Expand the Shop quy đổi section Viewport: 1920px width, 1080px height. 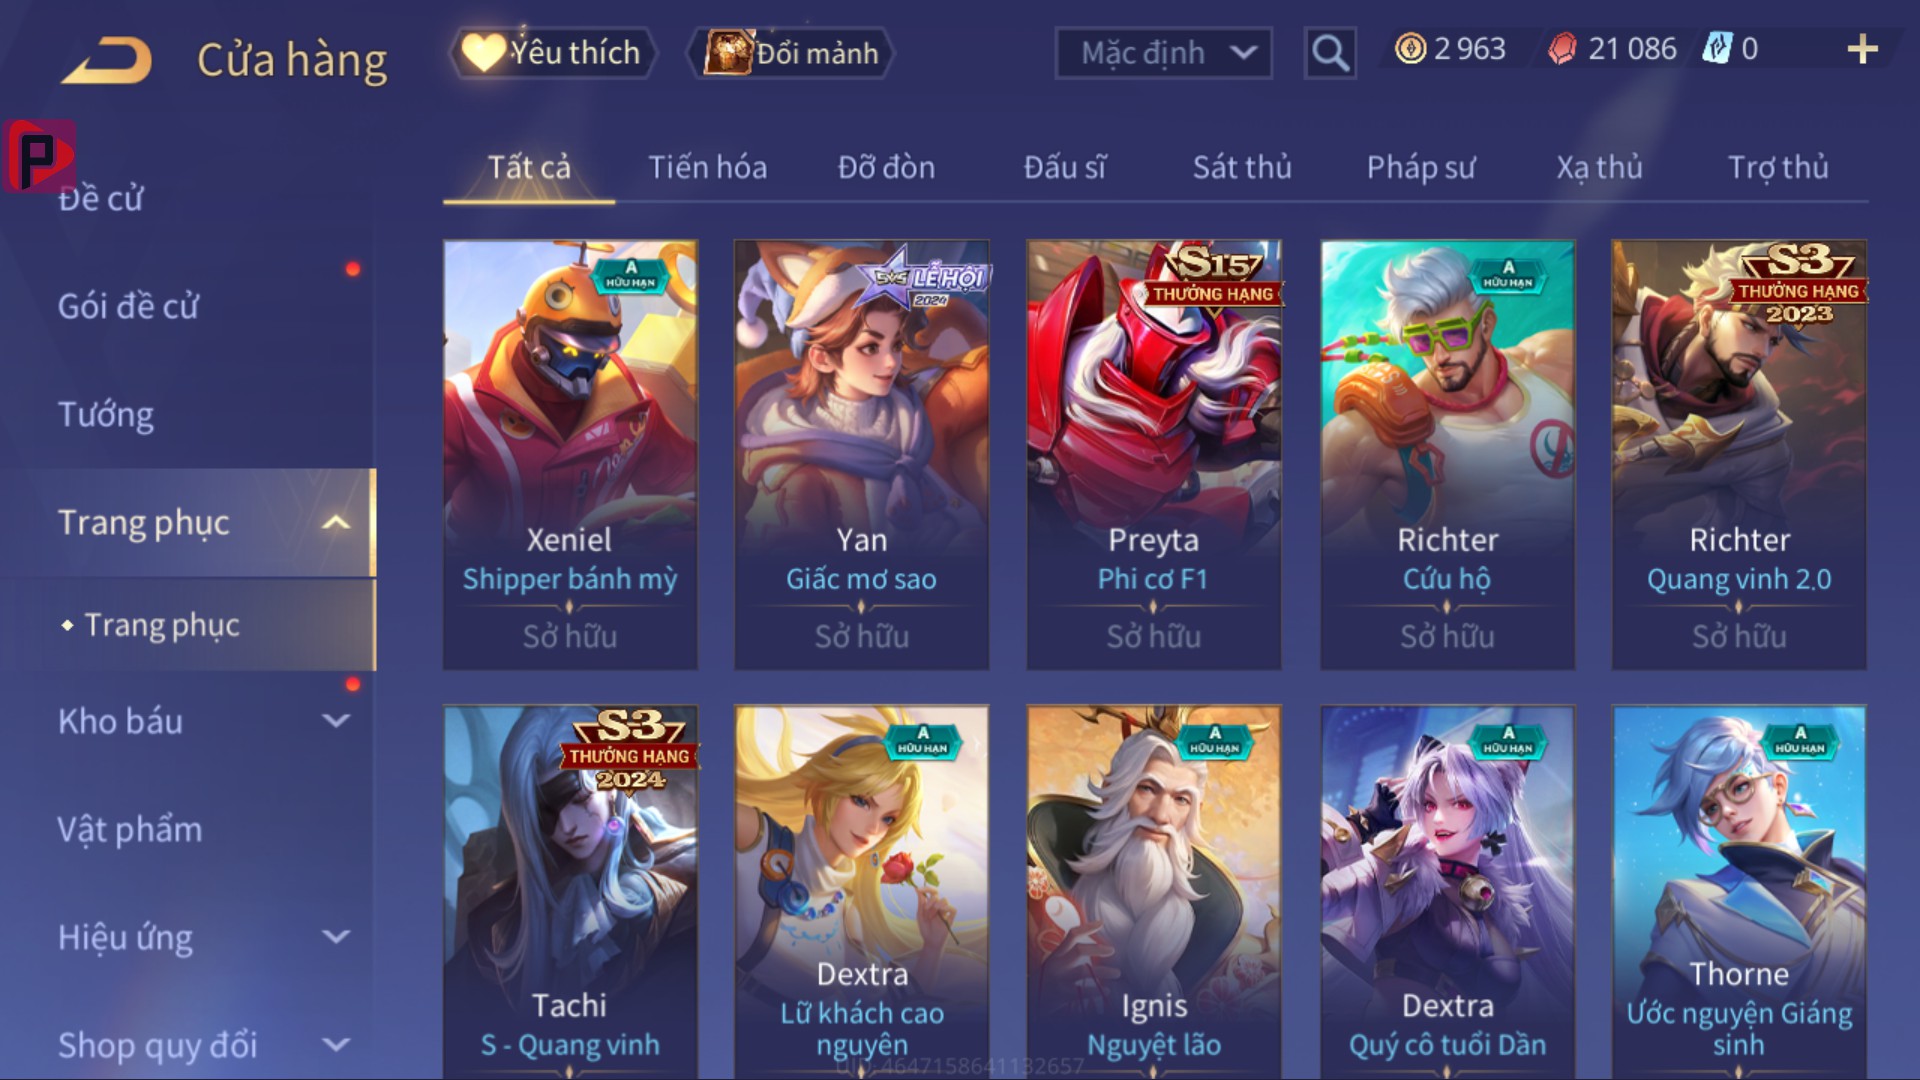(x=336, y=1045)
